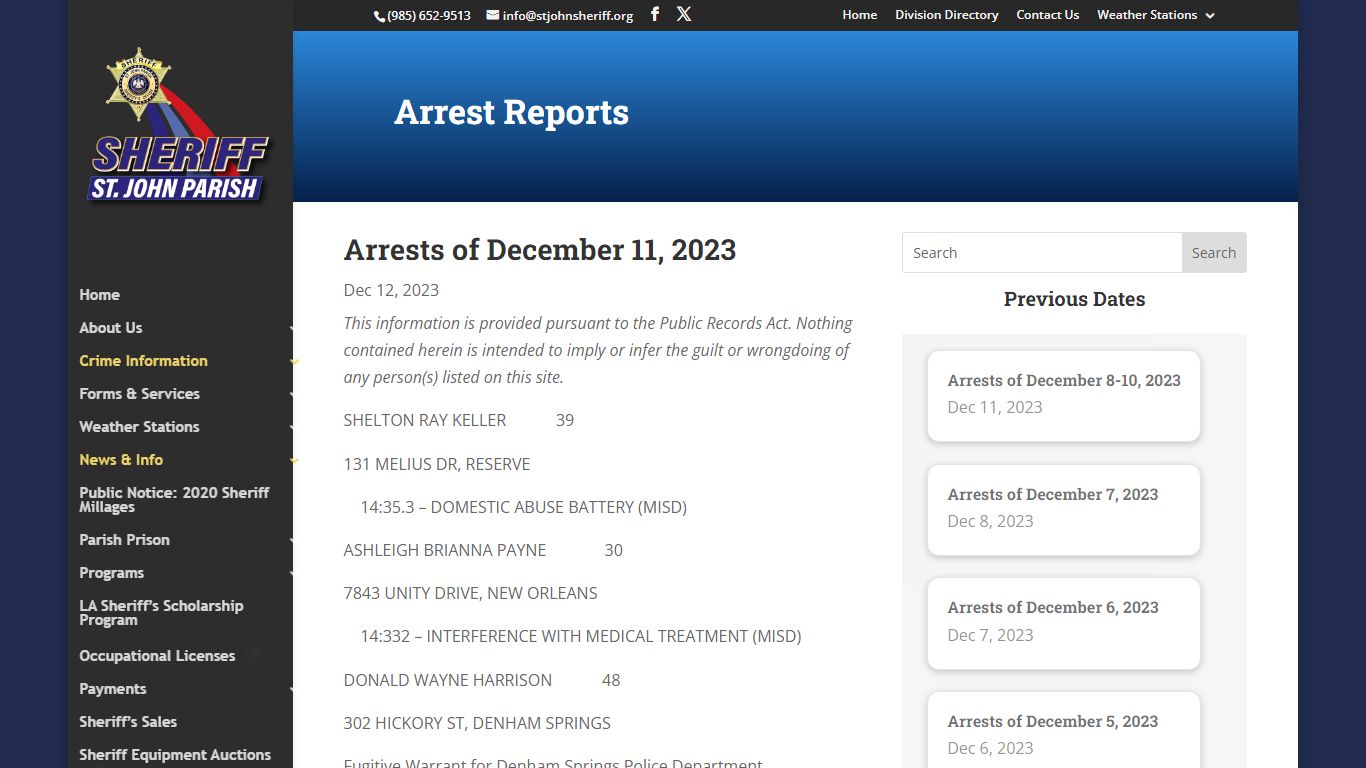This screenshot has width=1366, height=768.
Task: Click heading Arrests of December 11, 2023
Action: coord(540,250)
